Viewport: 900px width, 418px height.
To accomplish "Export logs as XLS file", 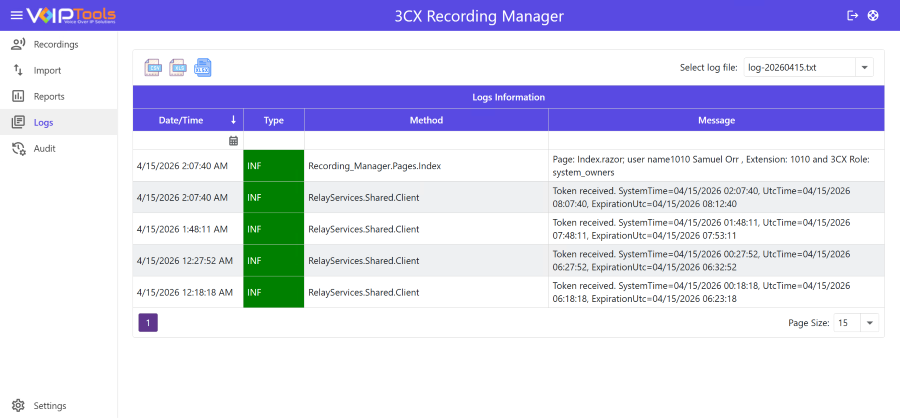I will [178, 67].
